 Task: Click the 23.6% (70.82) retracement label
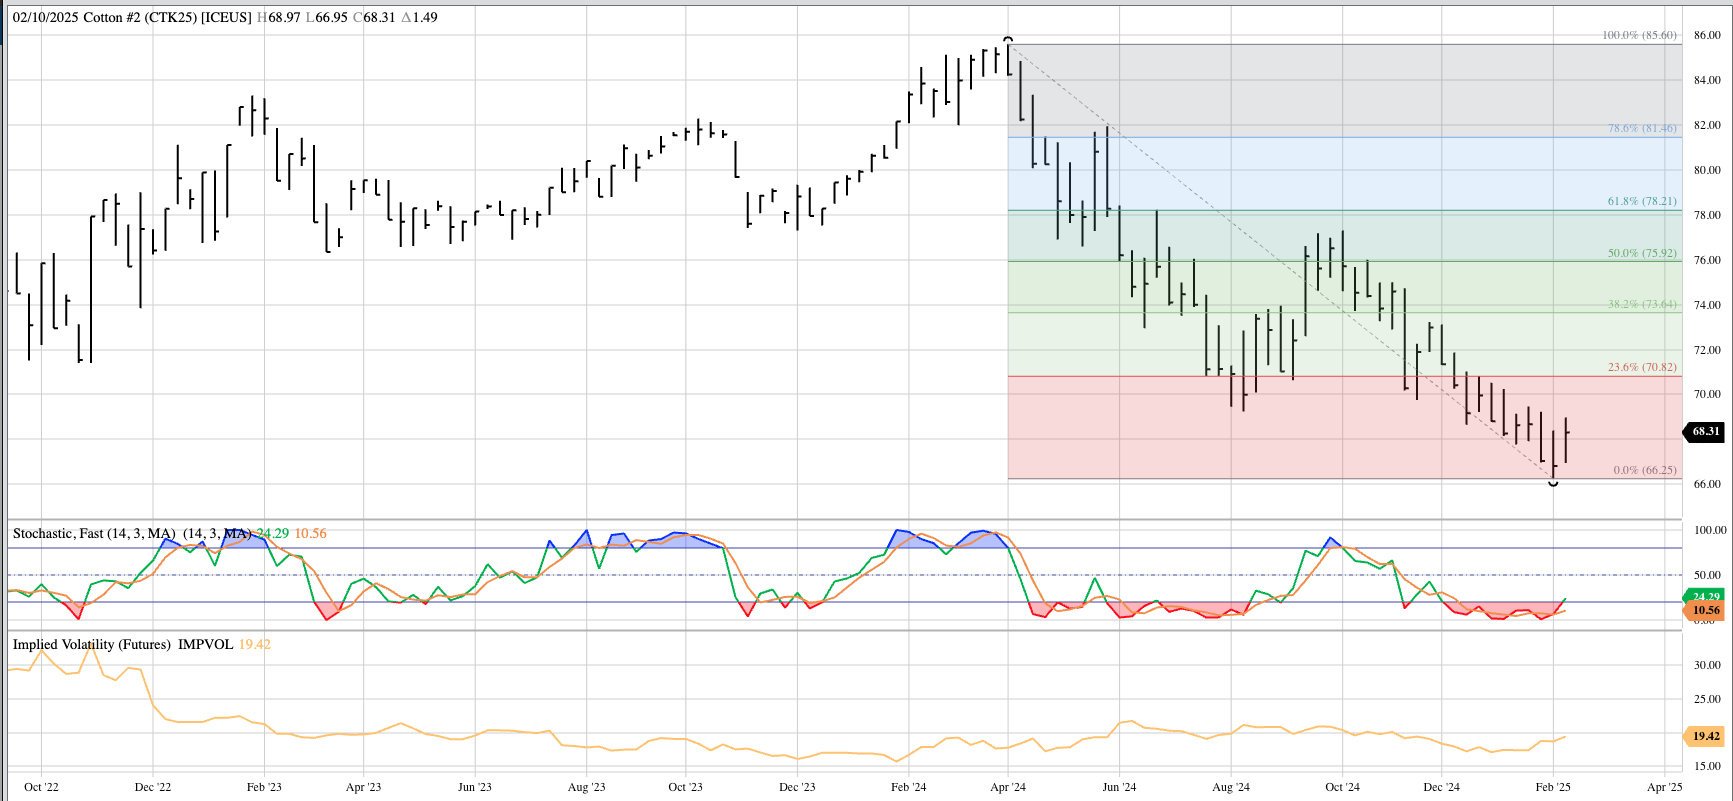[x=1642, y=367]
